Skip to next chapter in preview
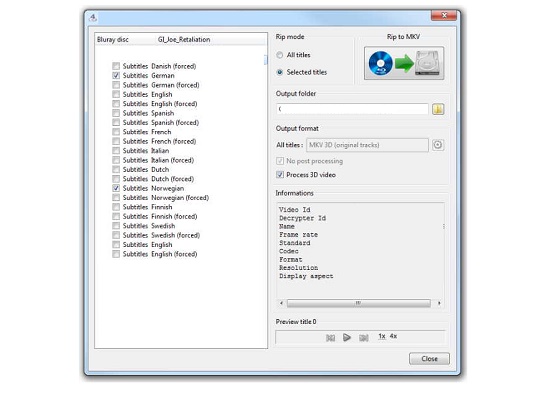The image size is (550, 396). tap(363, 338)
